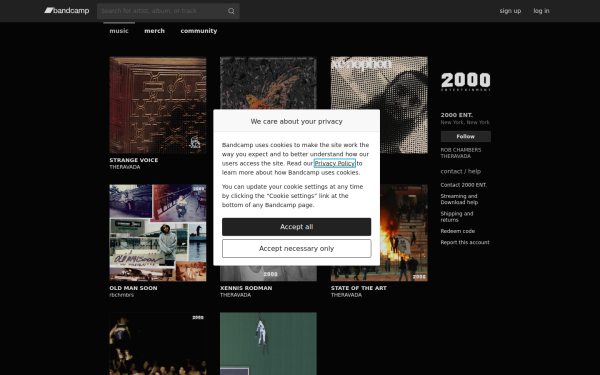Screen dimensions: 600x375
Task: Click the 'contact / help' heading text
Action: pos(461,171)
